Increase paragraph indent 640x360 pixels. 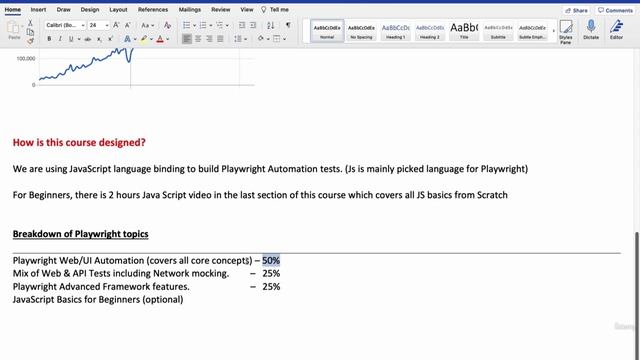tap(253, 25)
